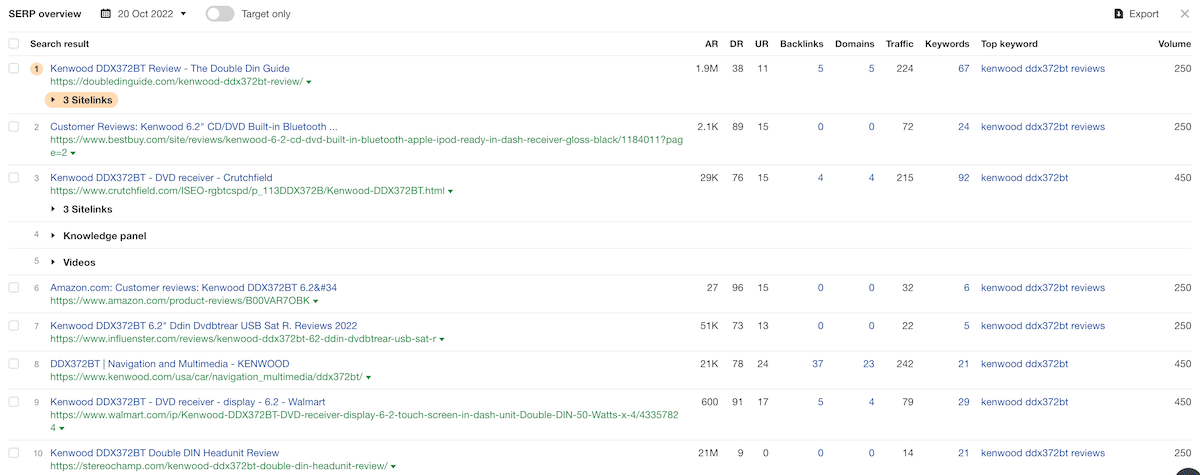Click the Traffic column header
The width and height of the screenshot is (1200, 475).
coord(900,44)
